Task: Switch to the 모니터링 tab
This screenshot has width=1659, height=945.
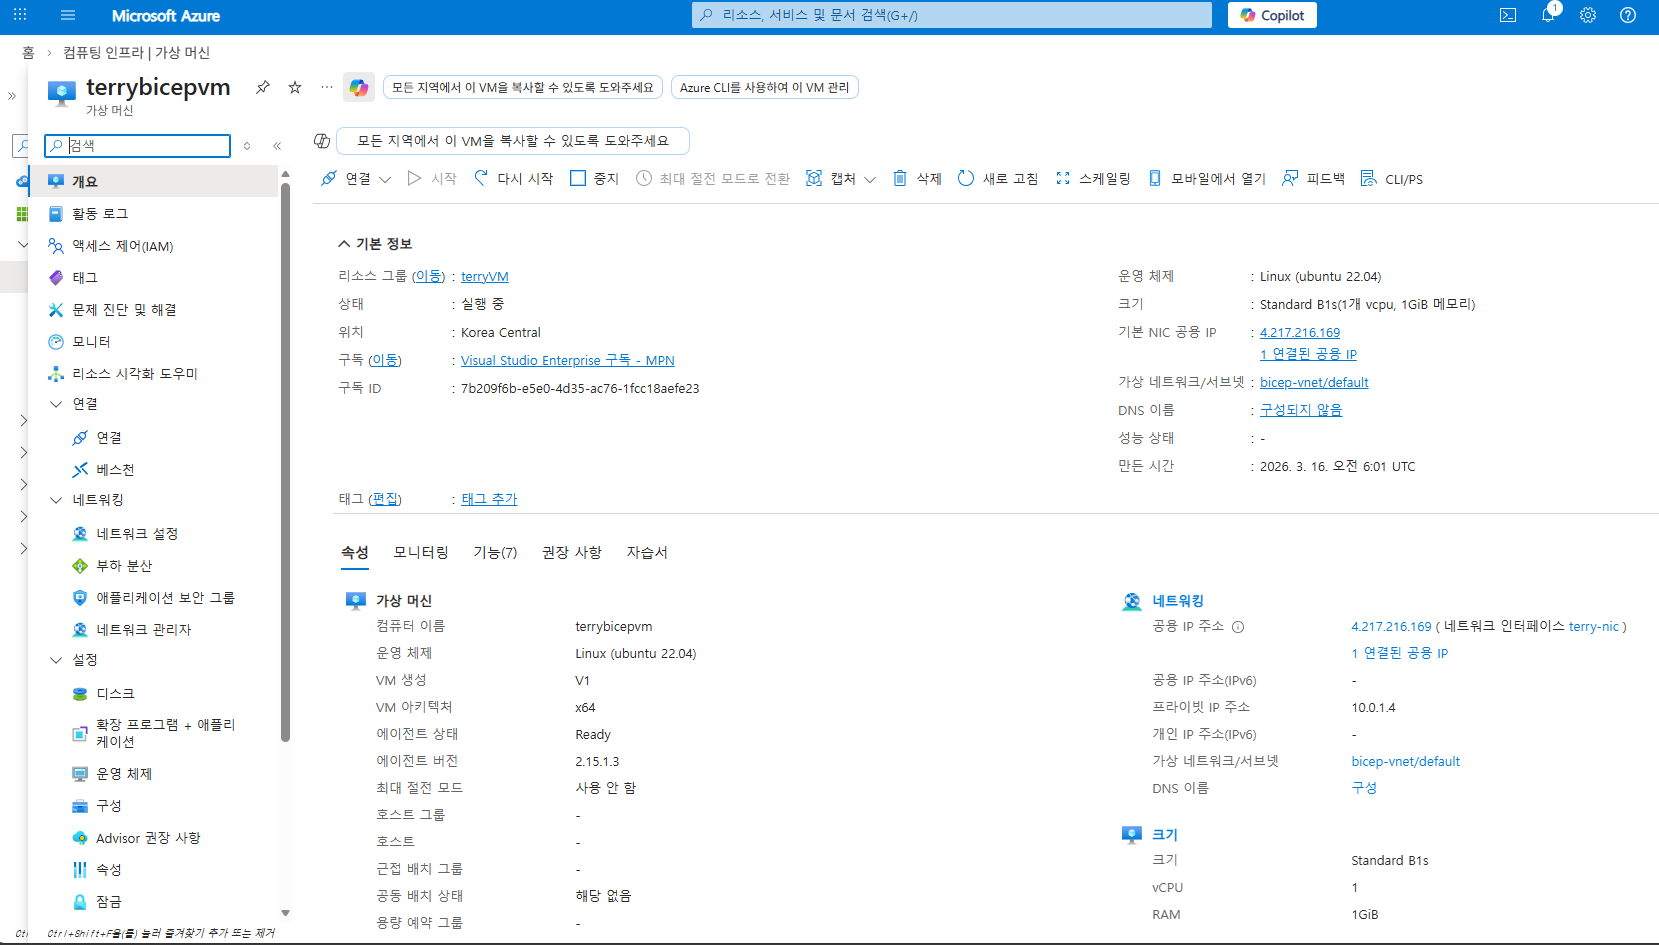Action: pos(421,552)
